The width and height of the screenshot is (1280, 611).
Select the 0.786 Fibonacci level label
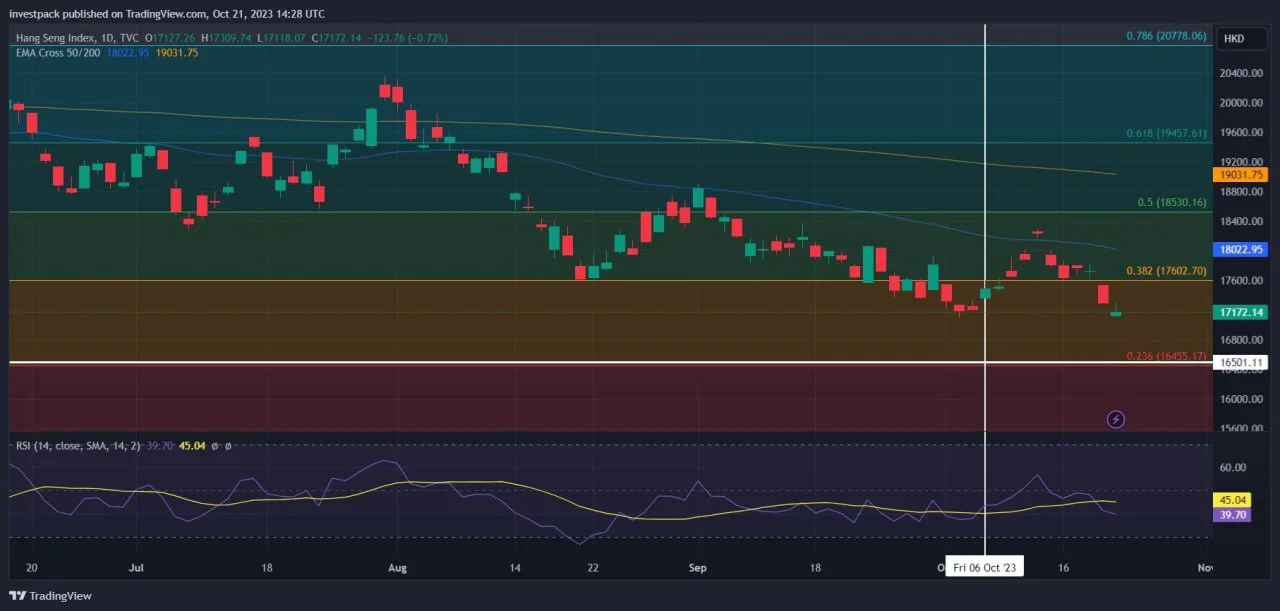point(1166,36)
